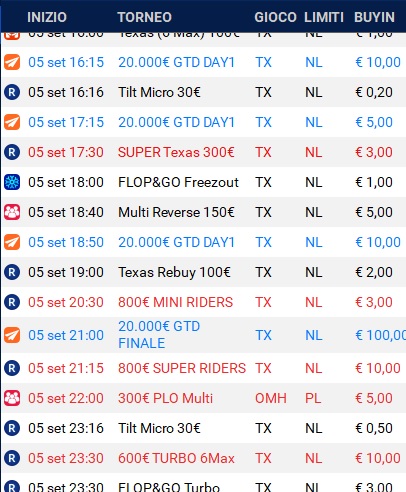
Task: Sort tournaments by TORNEO column header
Action: pos(145,17)
